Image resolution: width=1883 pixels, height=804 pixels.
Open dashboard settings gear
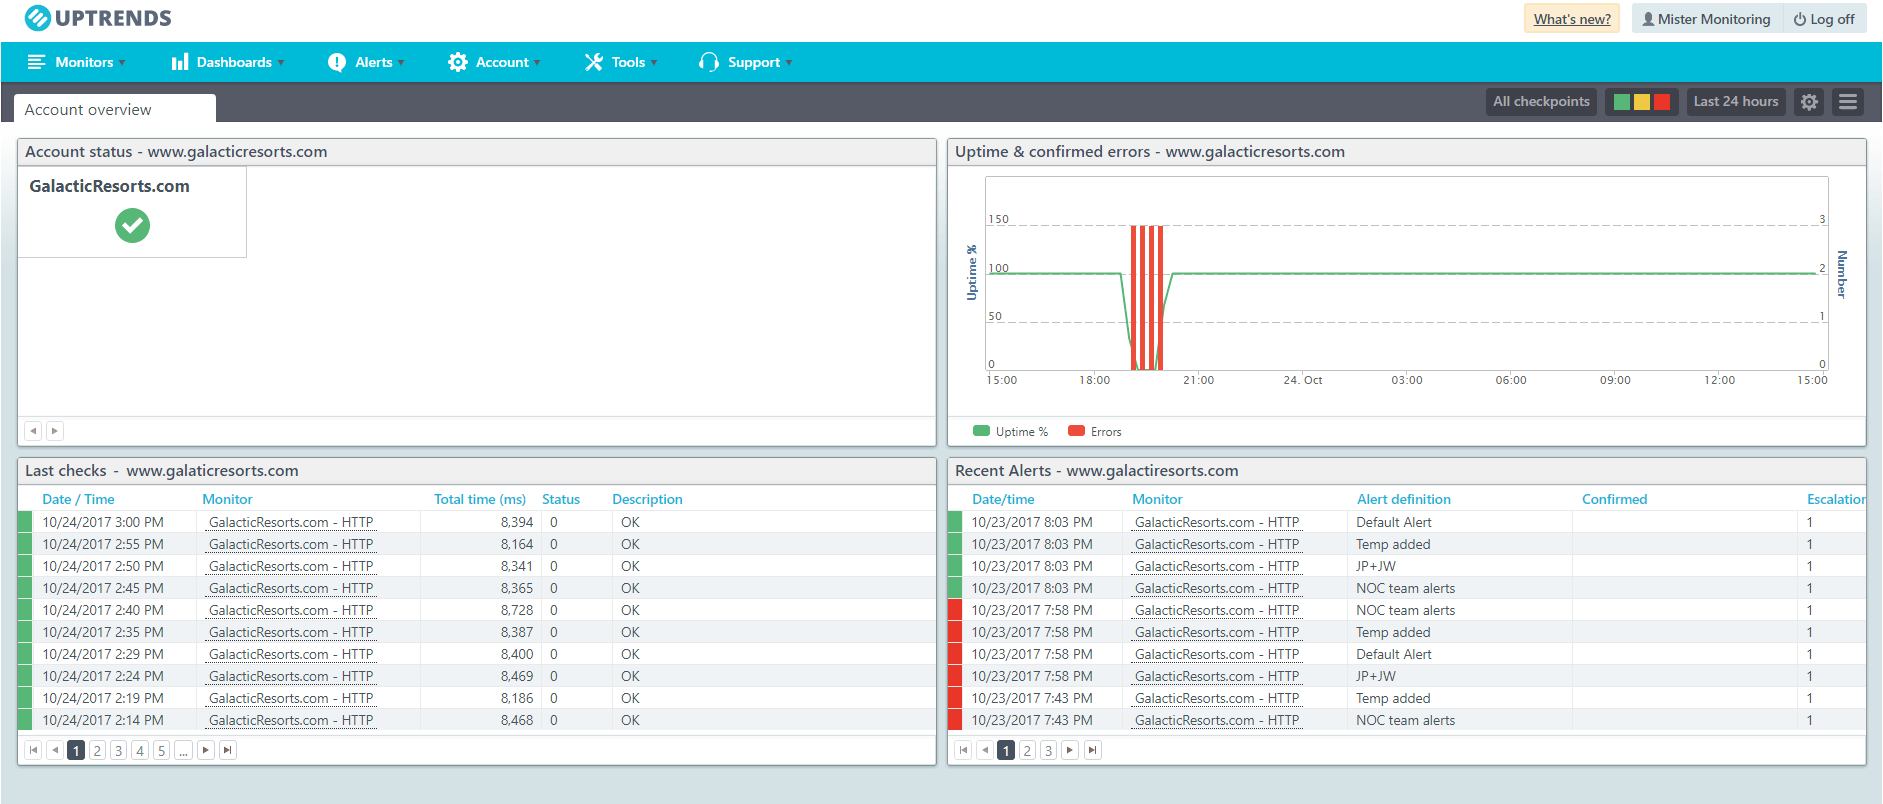[x=1809, y=101]
